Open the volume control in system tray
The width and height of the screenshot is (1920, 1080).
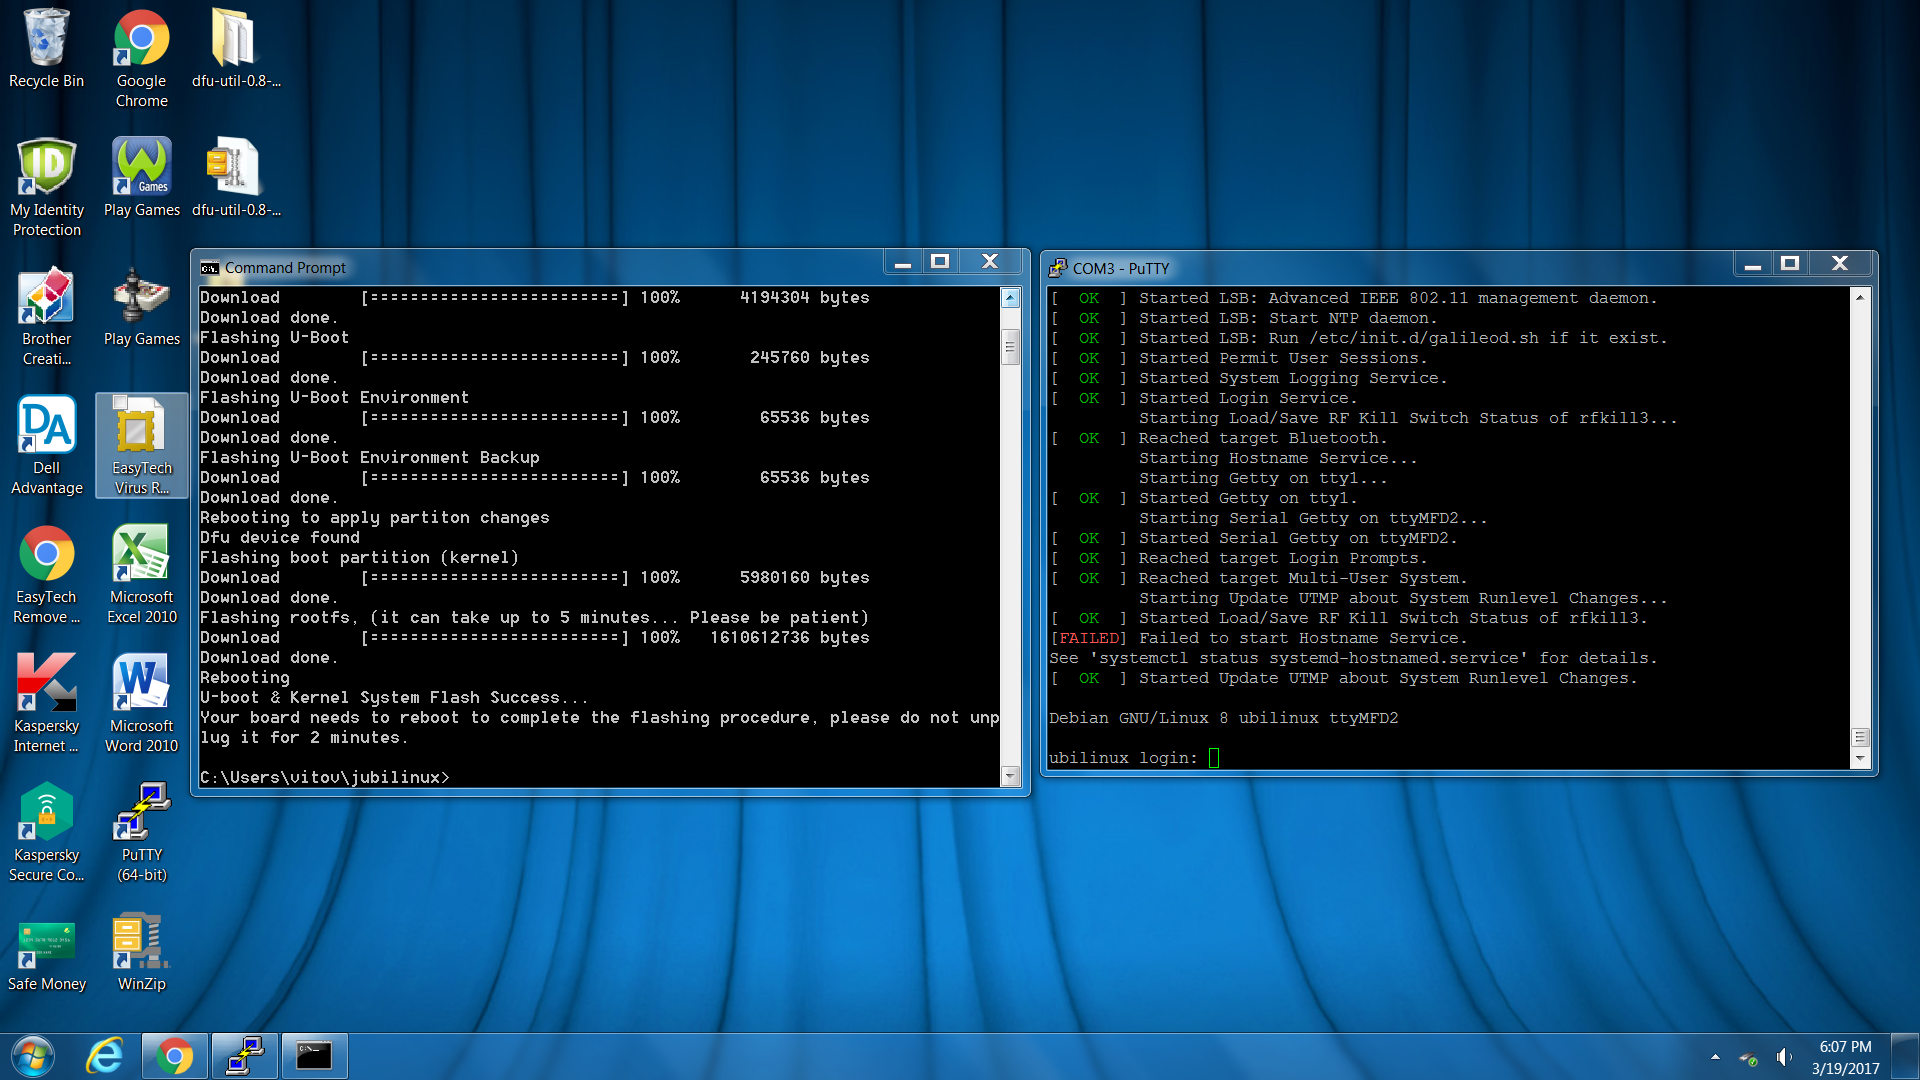[1783, 1057]
